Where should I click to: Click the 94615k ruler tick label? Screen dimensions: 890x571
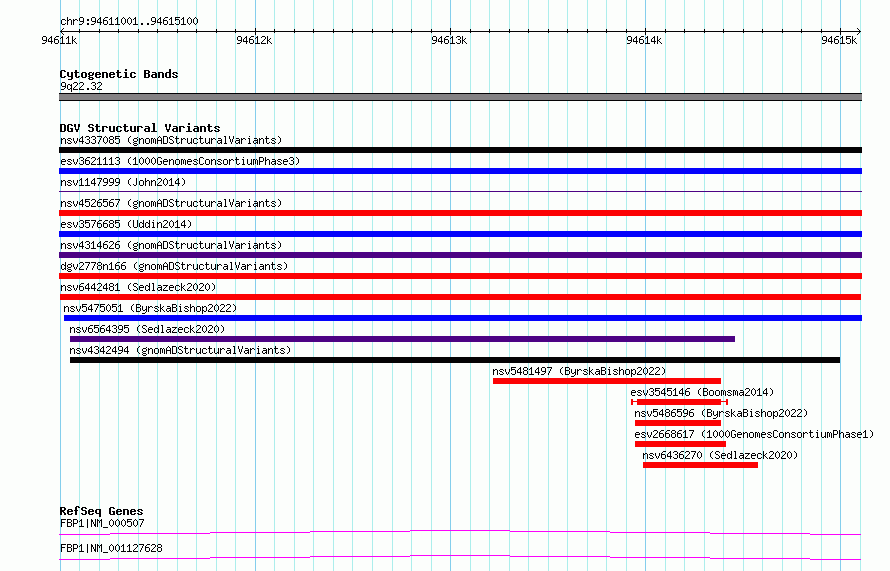[839, 40]
